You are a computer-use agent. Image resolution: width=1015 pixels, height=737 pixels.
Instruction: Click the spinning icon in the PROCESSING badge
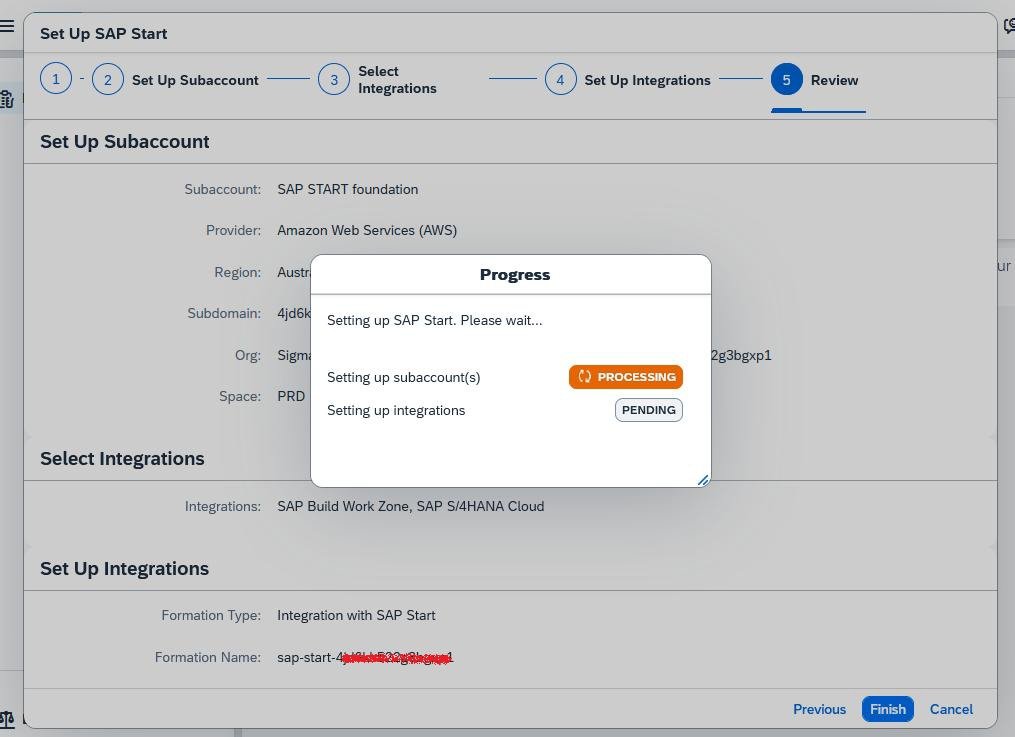585,377
